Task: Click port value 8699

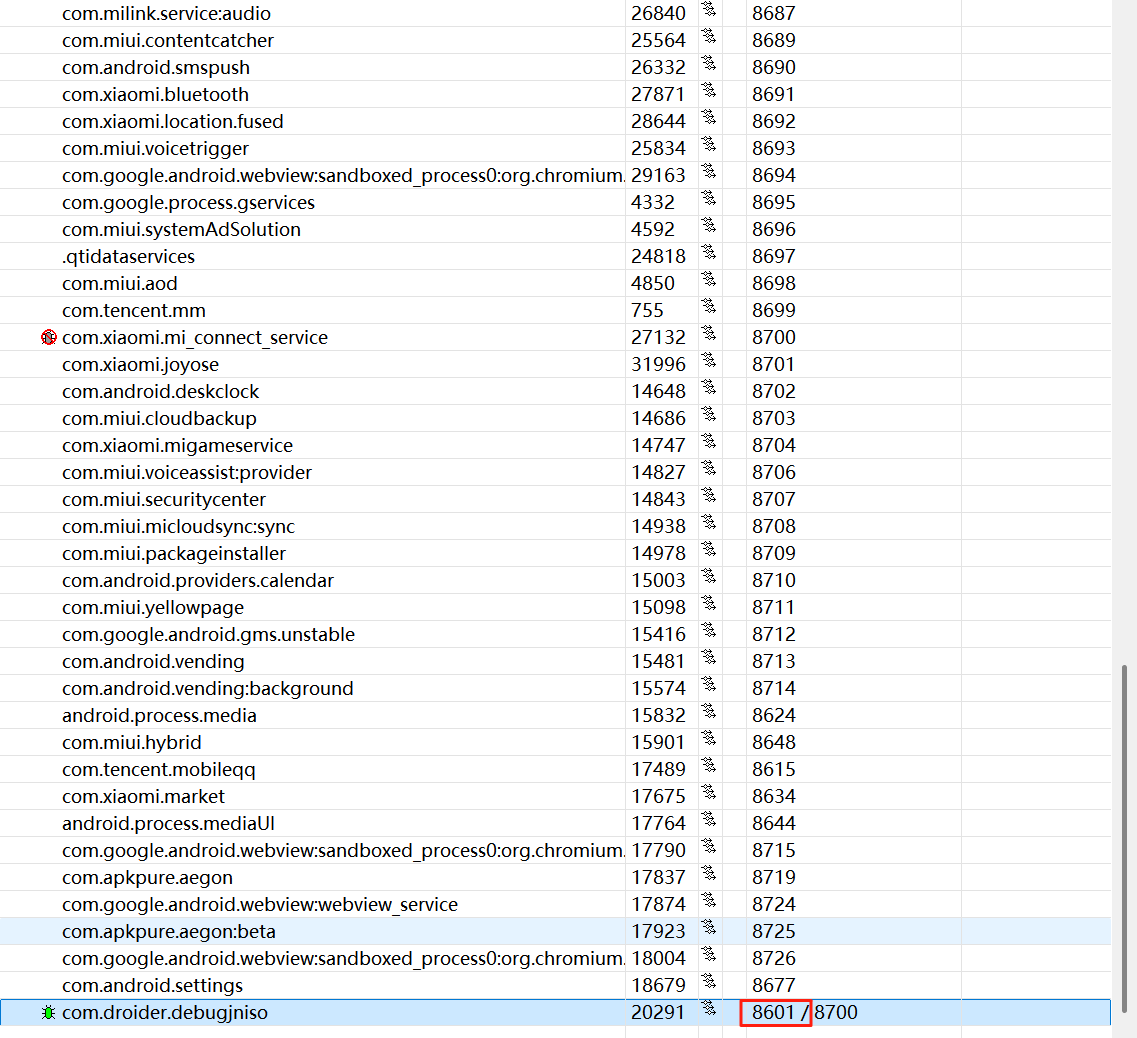Action: pyautogui.click(x=774, y=310)
